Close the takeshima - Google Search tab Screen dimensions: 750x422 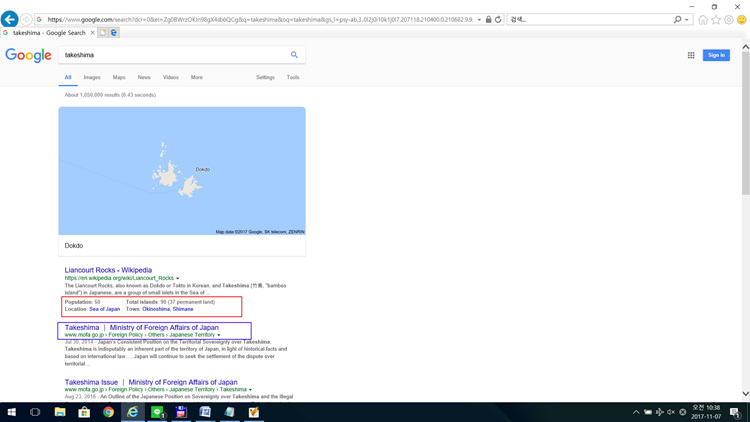92,33
